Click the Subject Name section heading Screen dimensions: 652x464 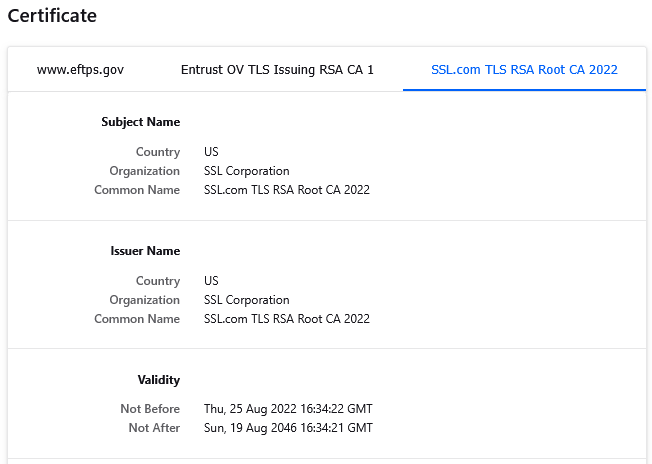click(x=141, y=122)
